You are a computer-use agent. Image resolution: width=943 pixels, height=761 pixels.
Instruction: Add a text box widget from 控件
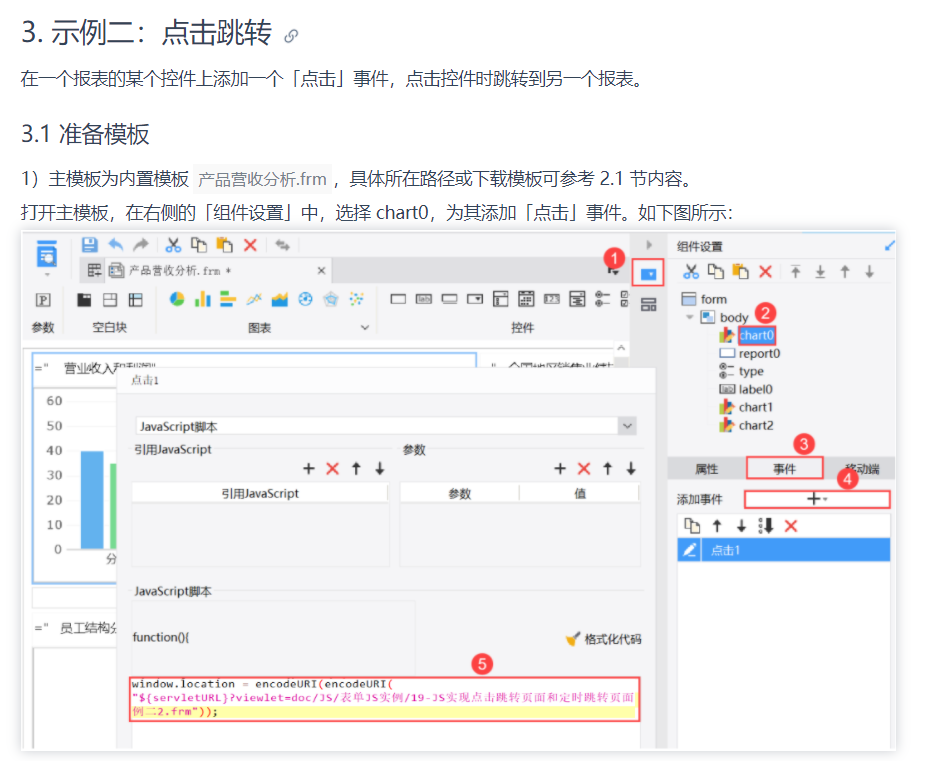[398, 299]
